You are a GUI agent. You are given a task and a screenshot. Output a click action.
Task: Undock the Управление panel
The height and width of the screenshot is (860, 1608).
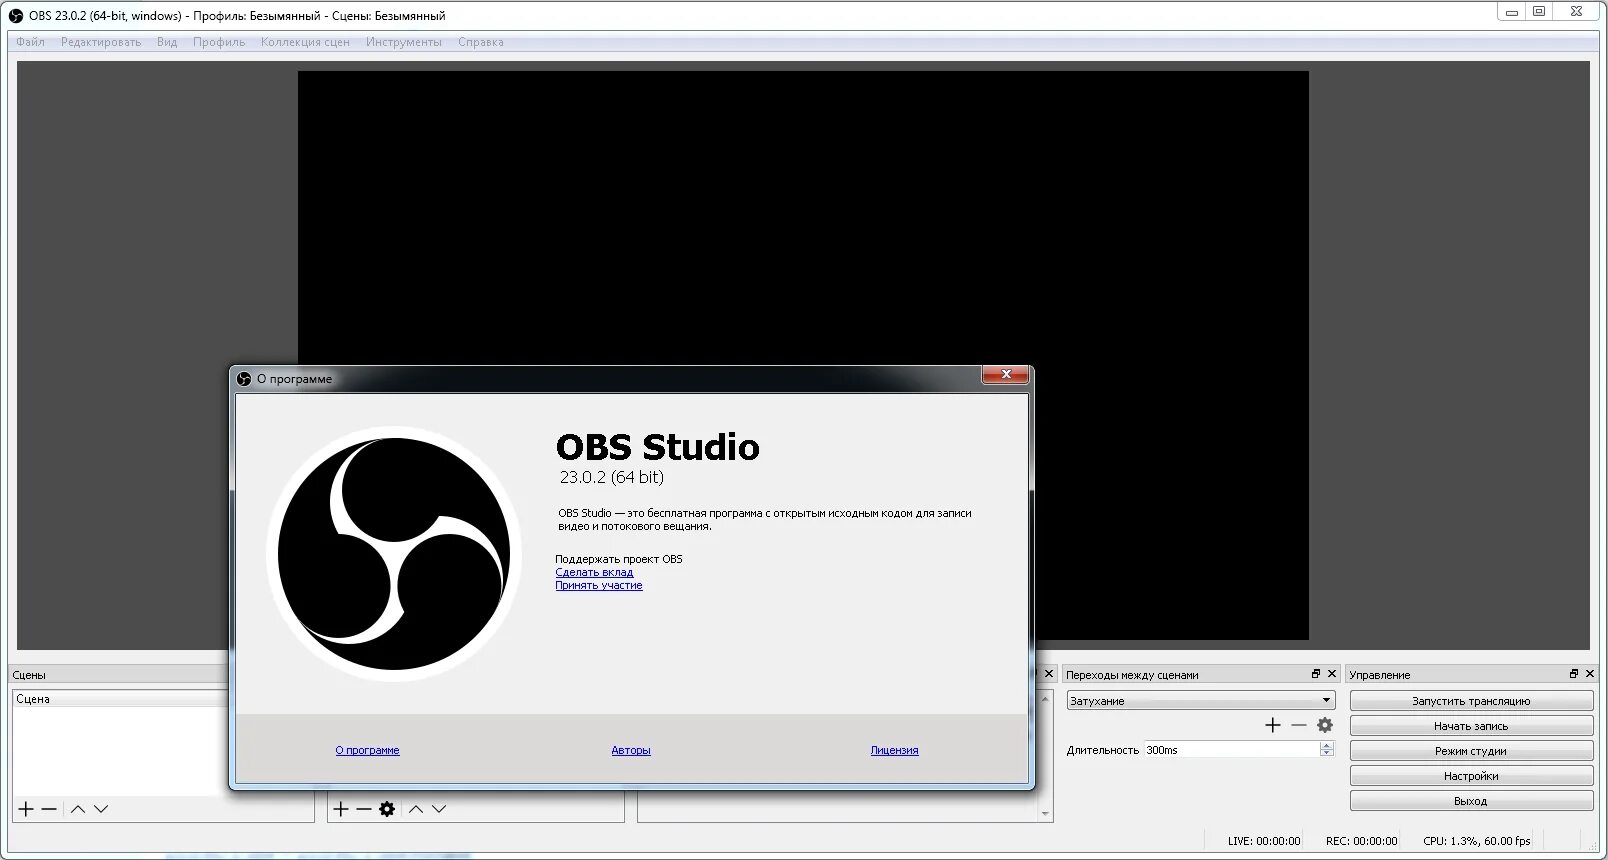click(x=1574, y=674)
